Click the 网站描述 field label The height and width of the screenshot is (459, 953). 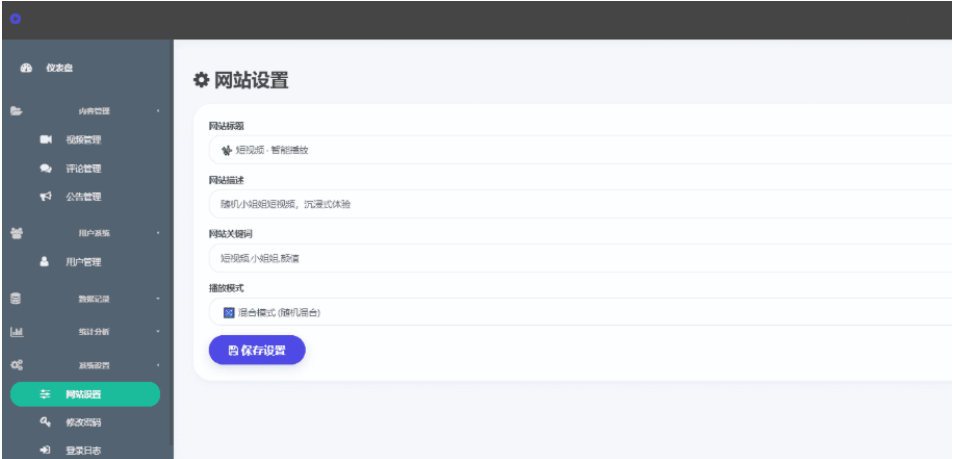coord(227,181)
